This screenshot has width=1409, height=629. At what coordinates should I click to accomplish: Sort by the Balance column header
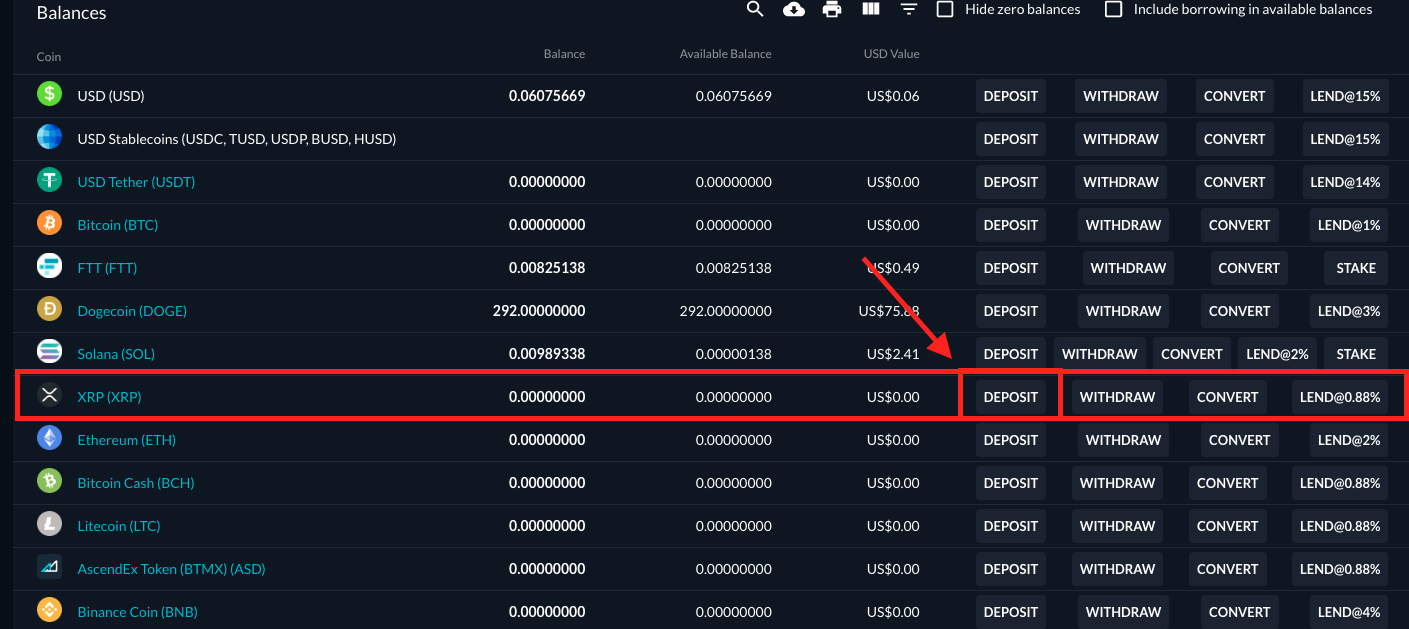(x=564, y=54)
